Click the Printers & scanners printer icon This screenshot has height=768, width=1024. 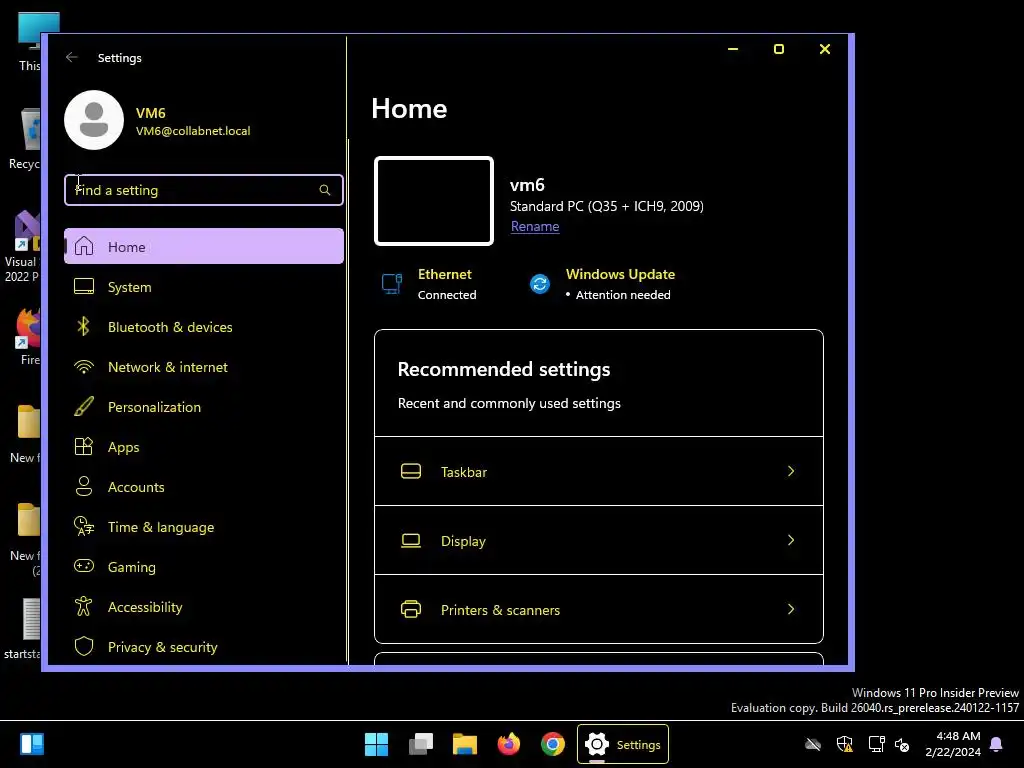411,609
